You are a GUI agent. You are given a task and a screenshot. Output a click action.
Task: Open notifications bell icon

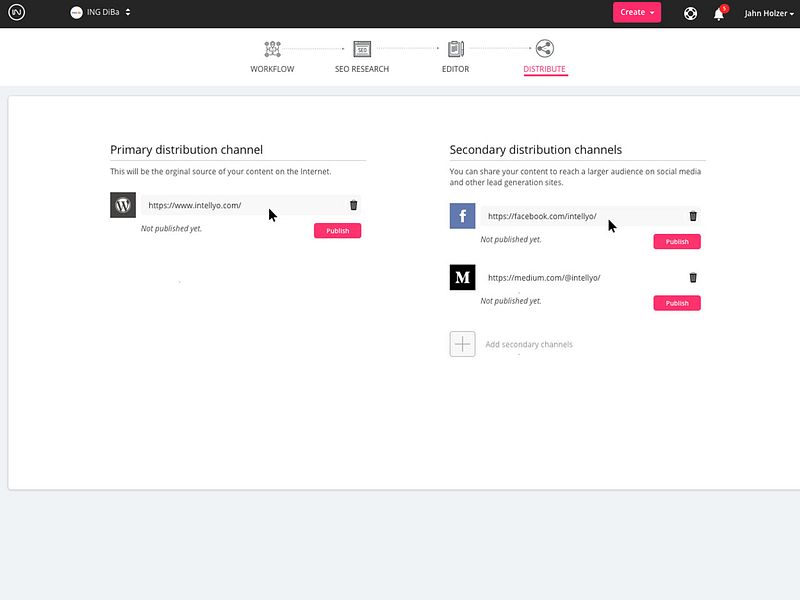[x=719, y=14]
